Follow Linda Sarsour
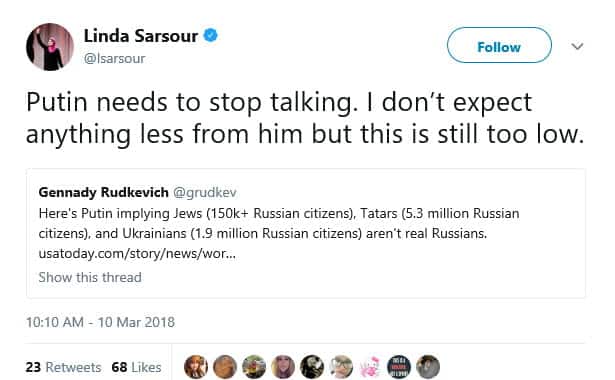 tap(499, 45)
